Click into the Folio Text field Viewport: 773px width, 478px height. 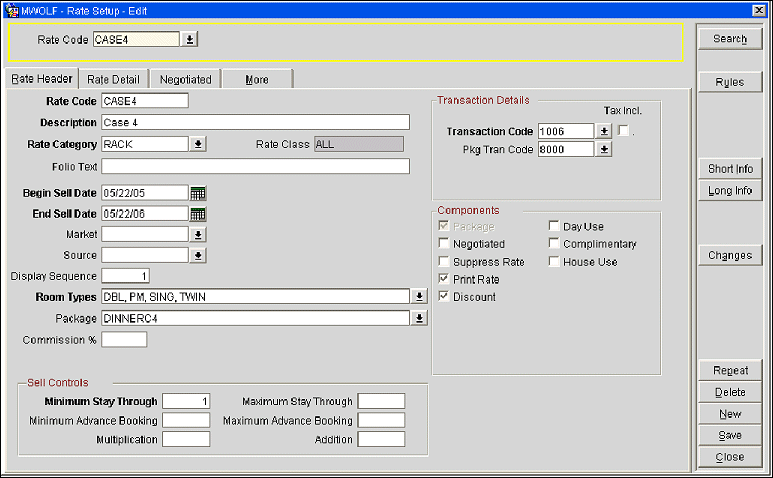(x=255, y=166)
